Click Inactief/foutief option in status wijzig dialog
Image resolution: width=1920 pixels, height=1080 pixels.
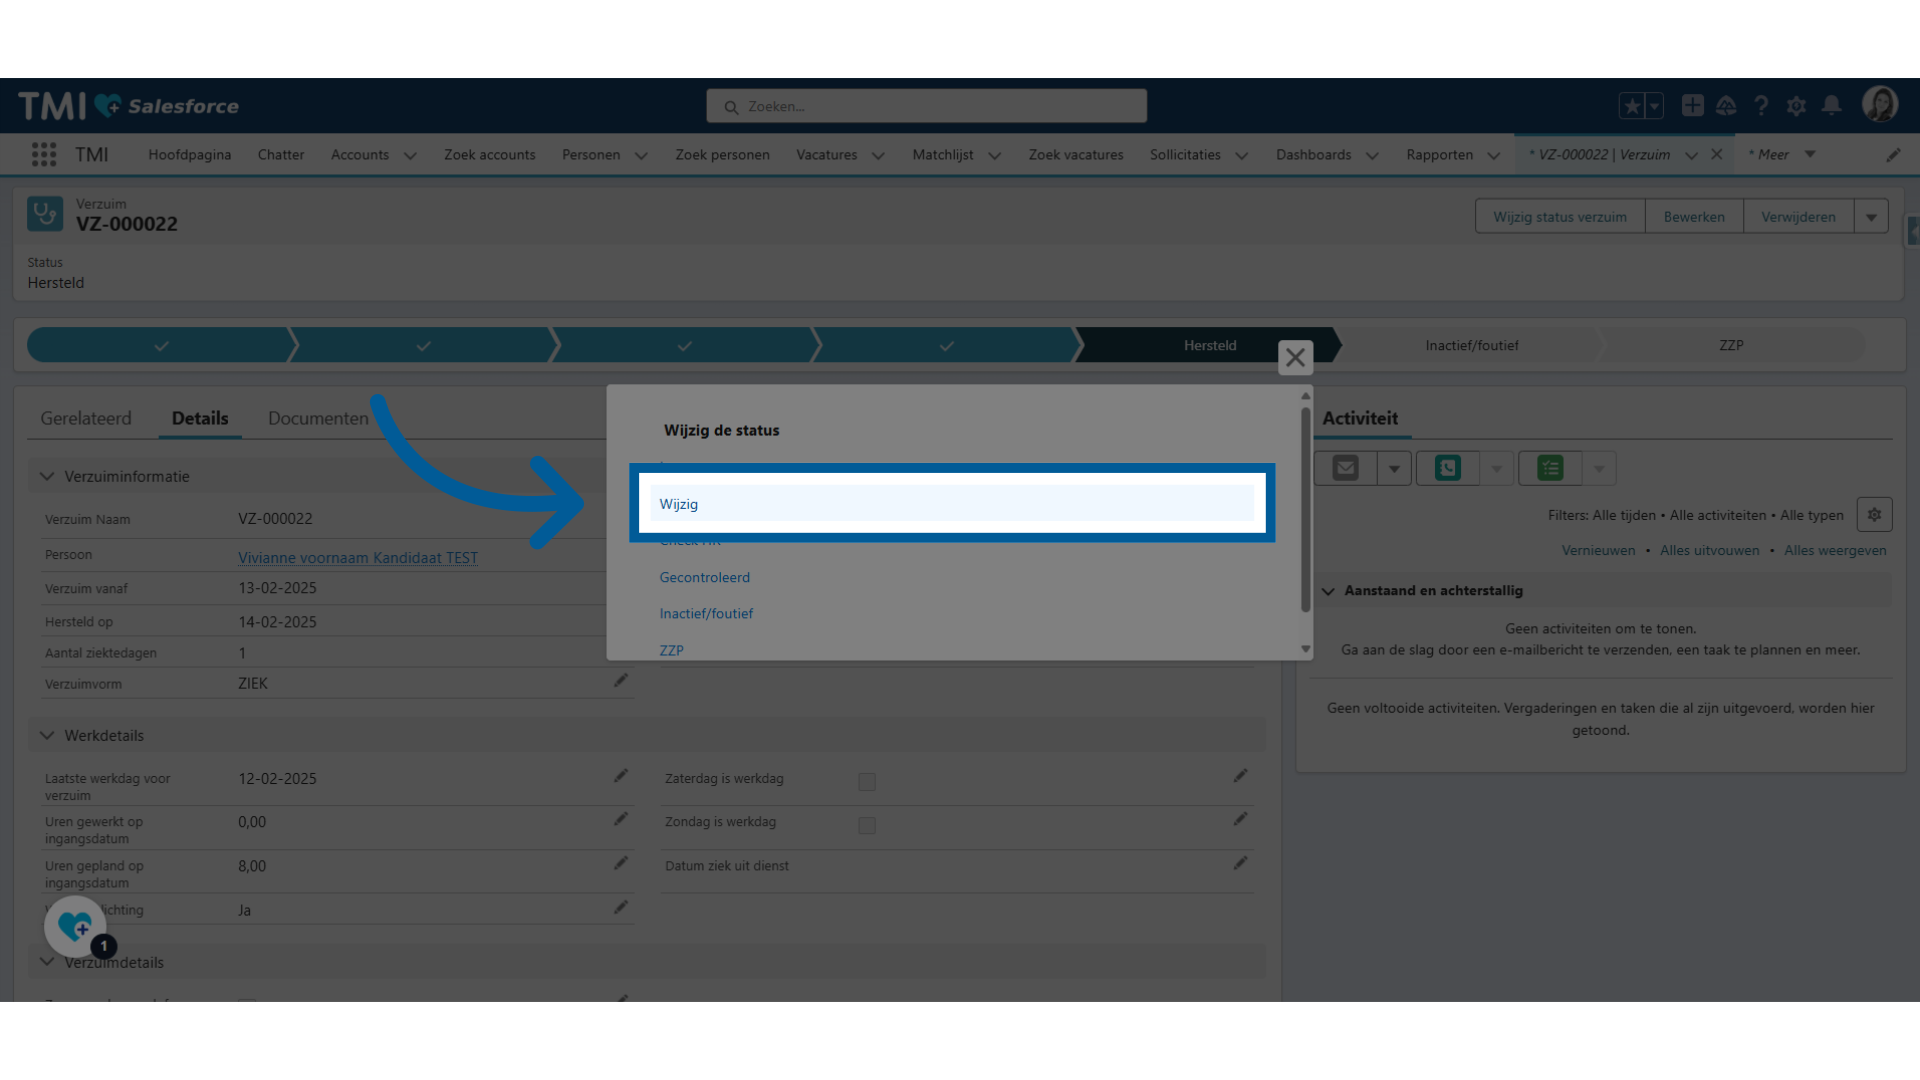pos(707,613)
